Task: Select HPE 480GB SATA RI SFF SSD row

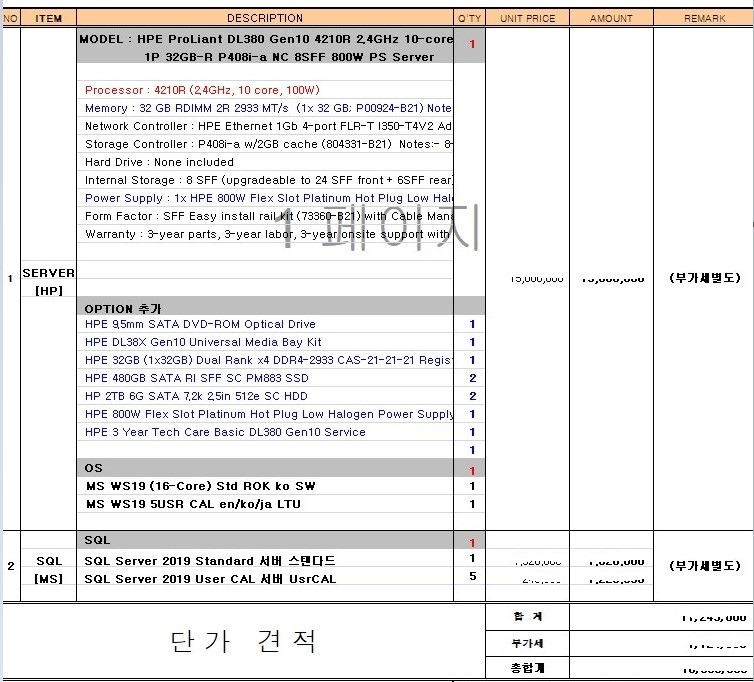Action: (x=265, y=378)
